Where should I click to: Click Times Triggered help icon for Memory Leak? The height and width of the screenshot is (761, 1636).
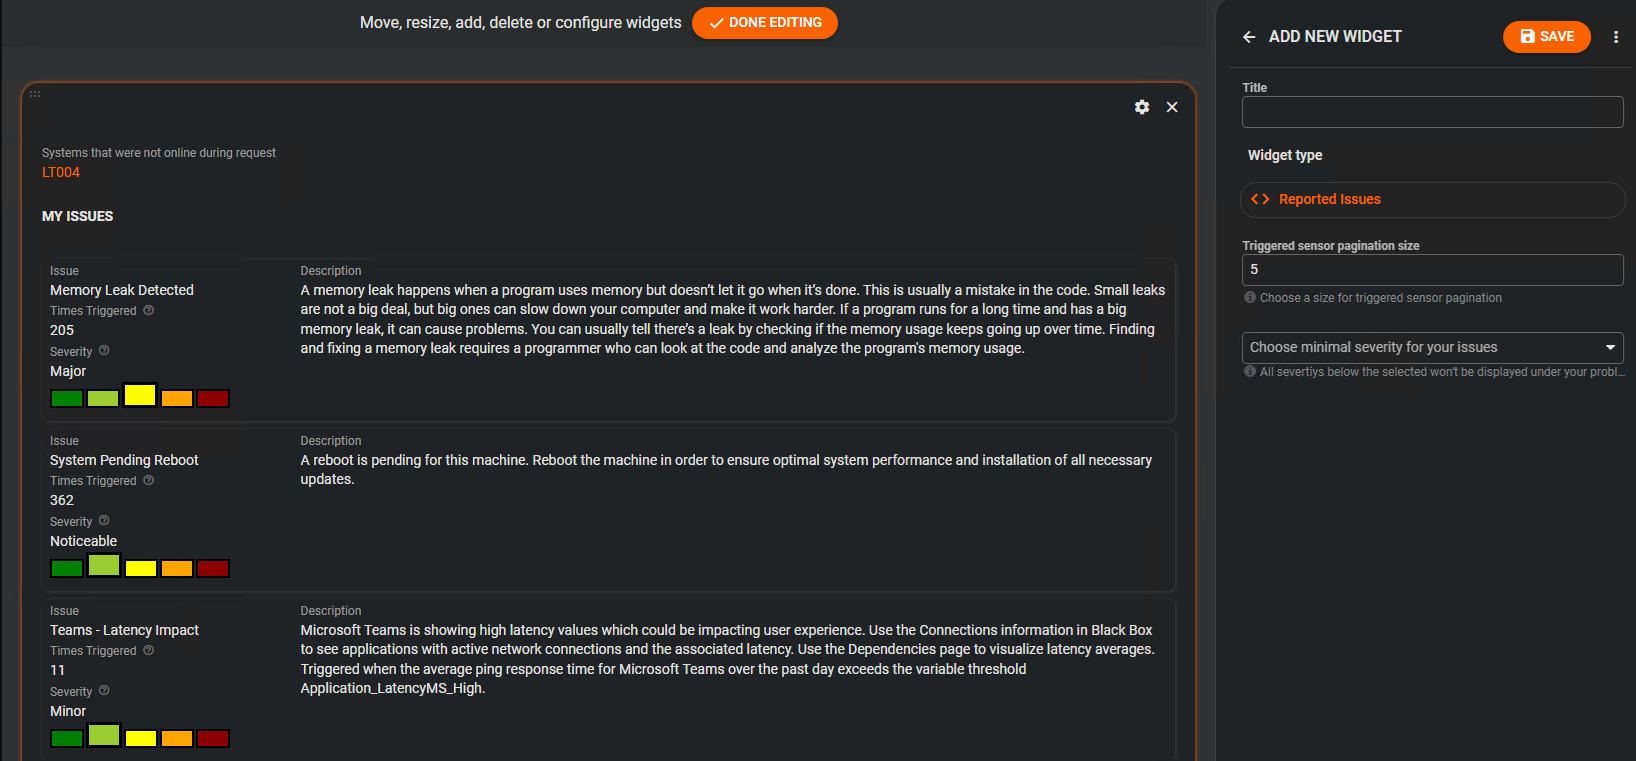(x=149, y=310)
